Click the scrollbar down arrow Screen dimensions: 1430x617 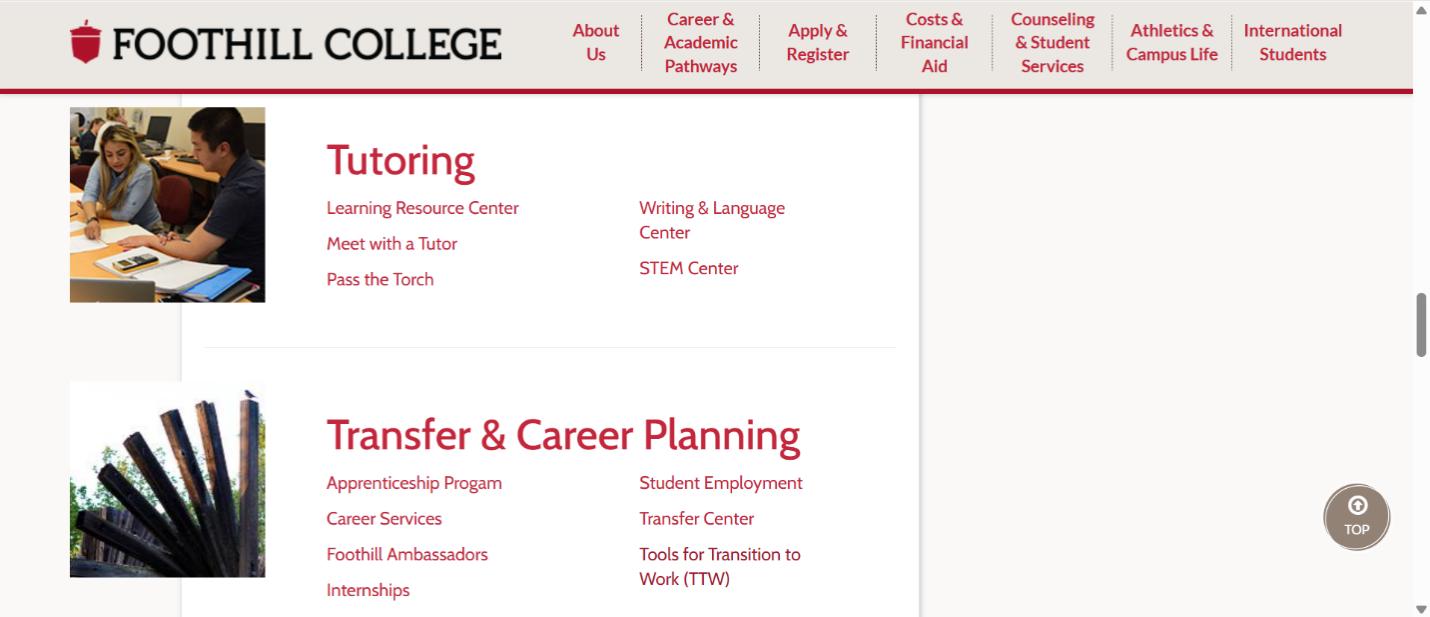[1421, 608]
